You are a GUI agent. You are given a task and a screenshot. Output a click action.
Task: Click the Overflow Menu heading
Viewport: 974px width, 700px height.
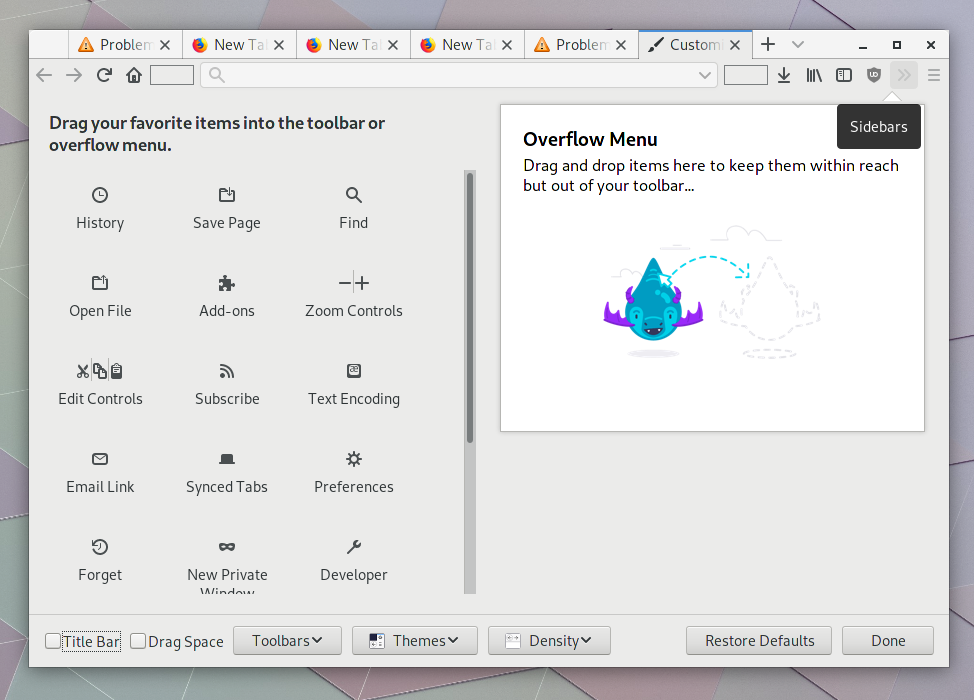590,139
